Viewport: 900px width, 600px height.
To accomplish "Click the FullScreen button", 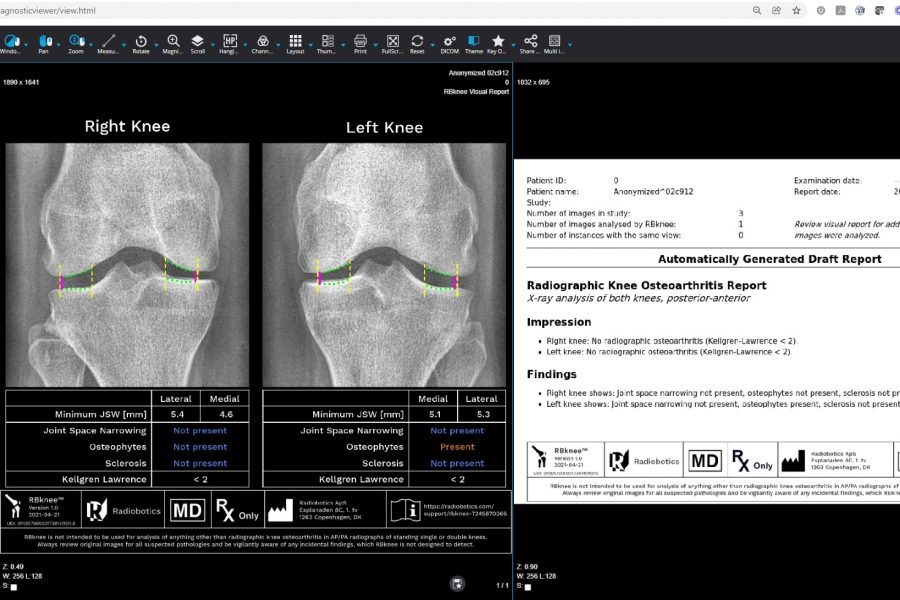I will [392, 41].
